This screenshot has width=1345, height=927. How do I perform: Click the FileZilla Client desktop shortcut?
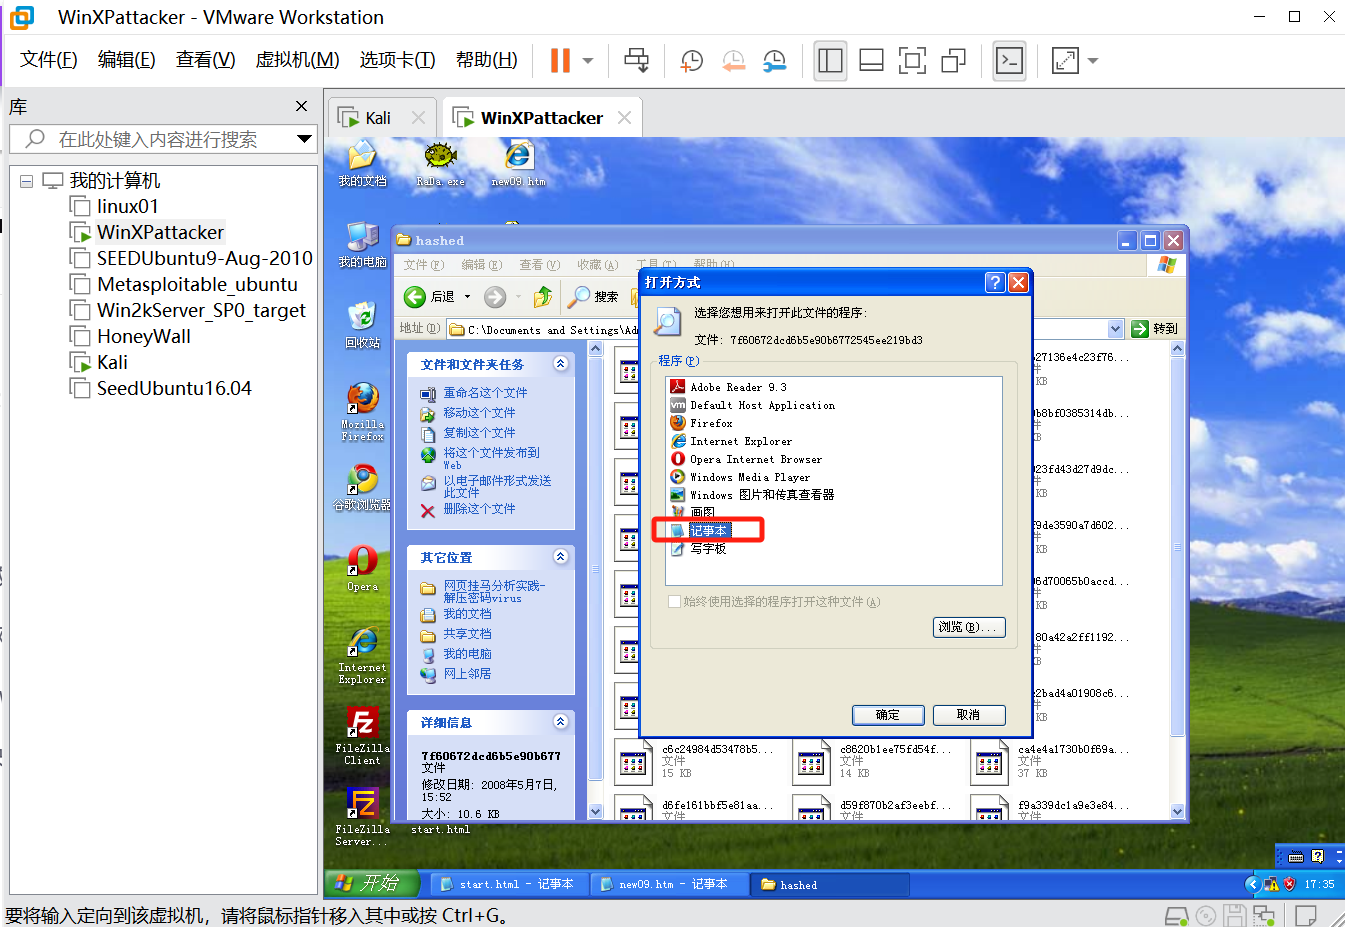[x=362, y=736]
